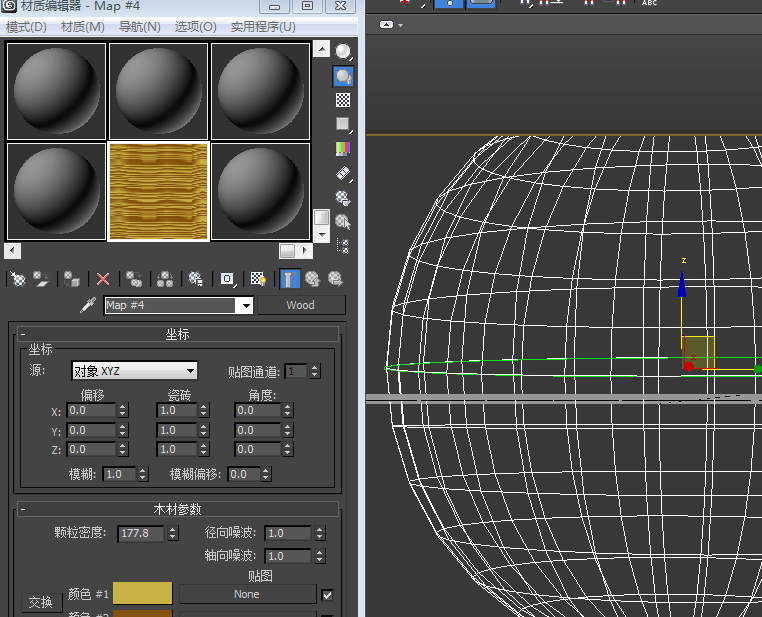
Task: Click the 贴图通道 spinner arrows
Action: (x=314, y=372)
